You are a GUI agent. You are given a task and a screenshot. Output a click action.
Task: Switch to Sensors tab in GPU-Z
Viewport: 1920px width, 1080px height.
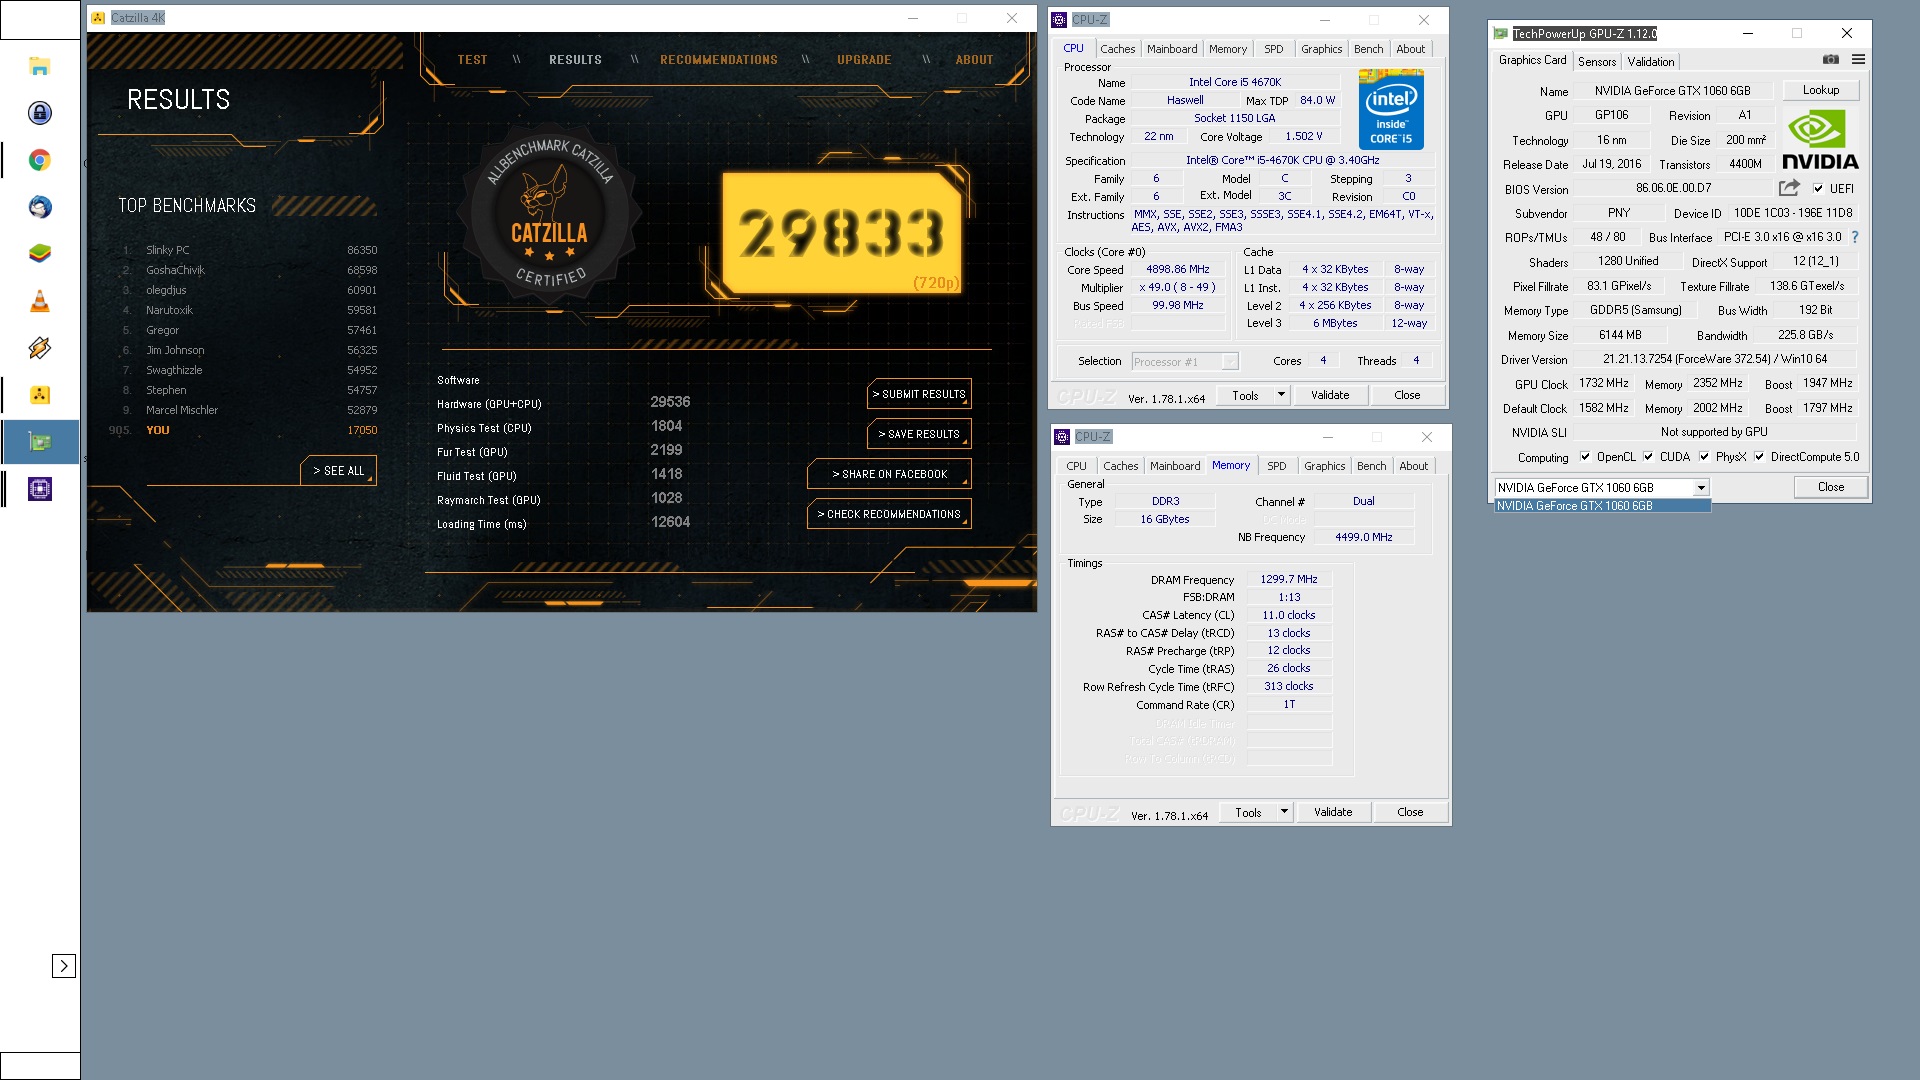pos(1597,61)
